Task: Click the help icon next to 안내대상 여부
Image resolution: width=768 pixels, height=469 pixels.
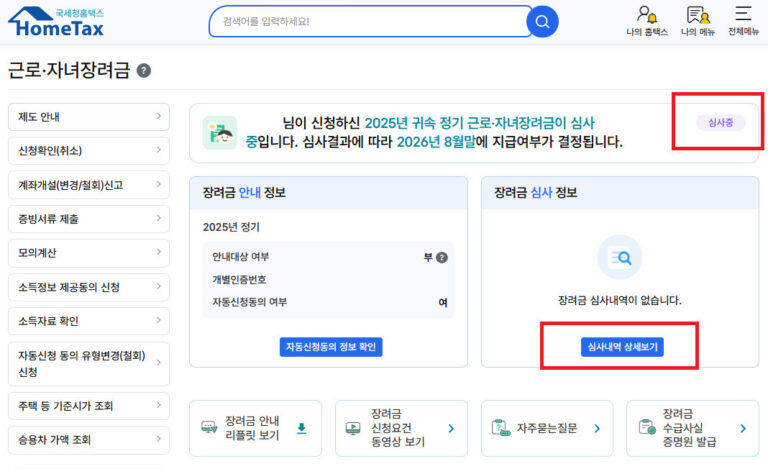Action: 442,258
